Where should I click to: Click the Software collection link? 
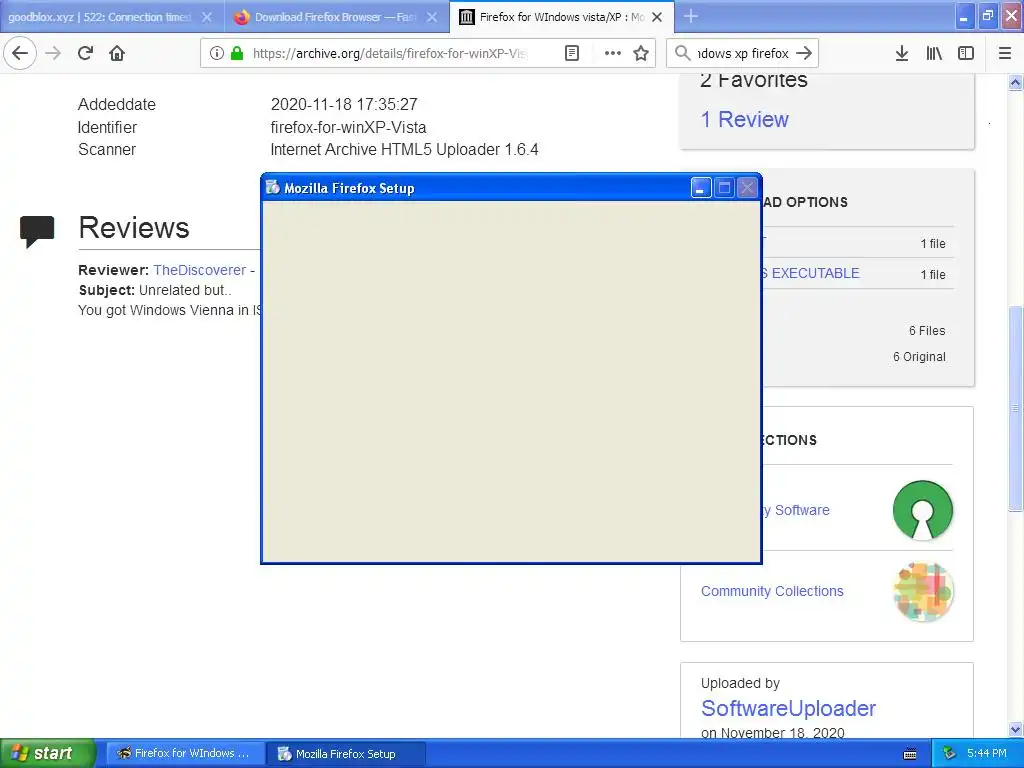(797, 510)
